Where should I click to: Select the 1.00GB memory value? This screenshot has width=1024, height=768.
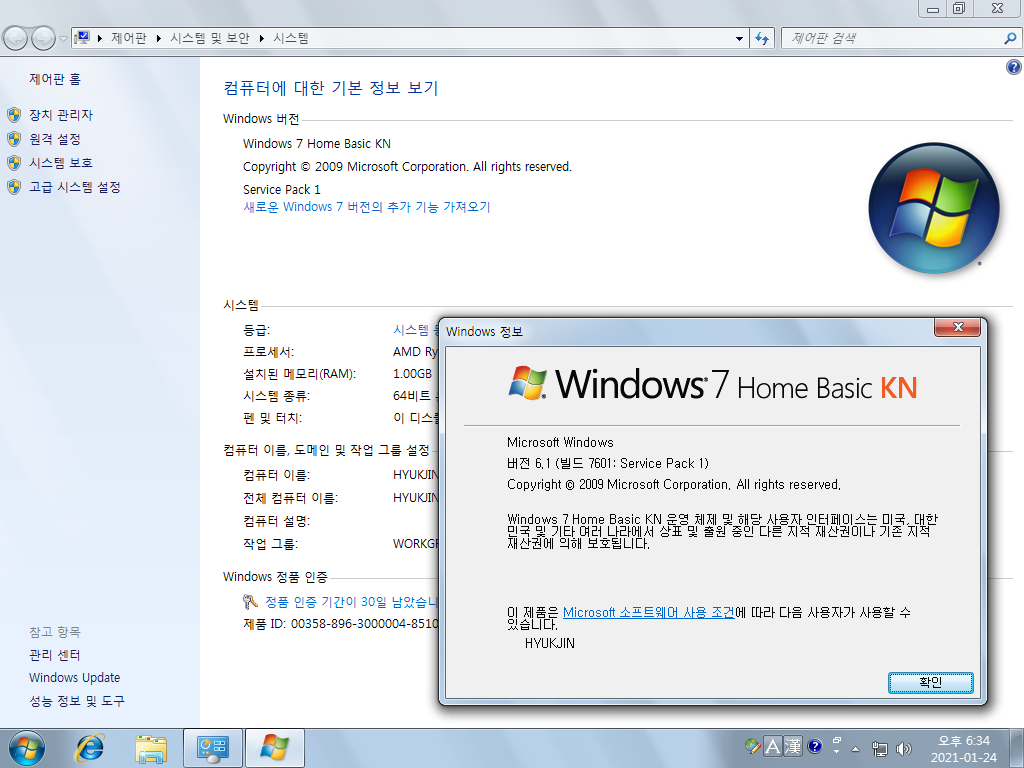point(412,374)
